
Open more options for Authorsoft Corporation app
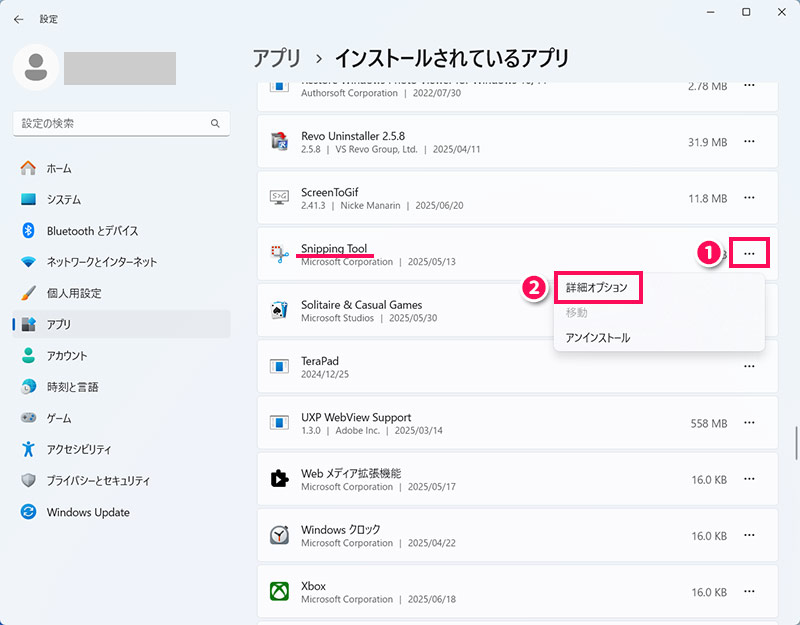click(x=749, y=85)
